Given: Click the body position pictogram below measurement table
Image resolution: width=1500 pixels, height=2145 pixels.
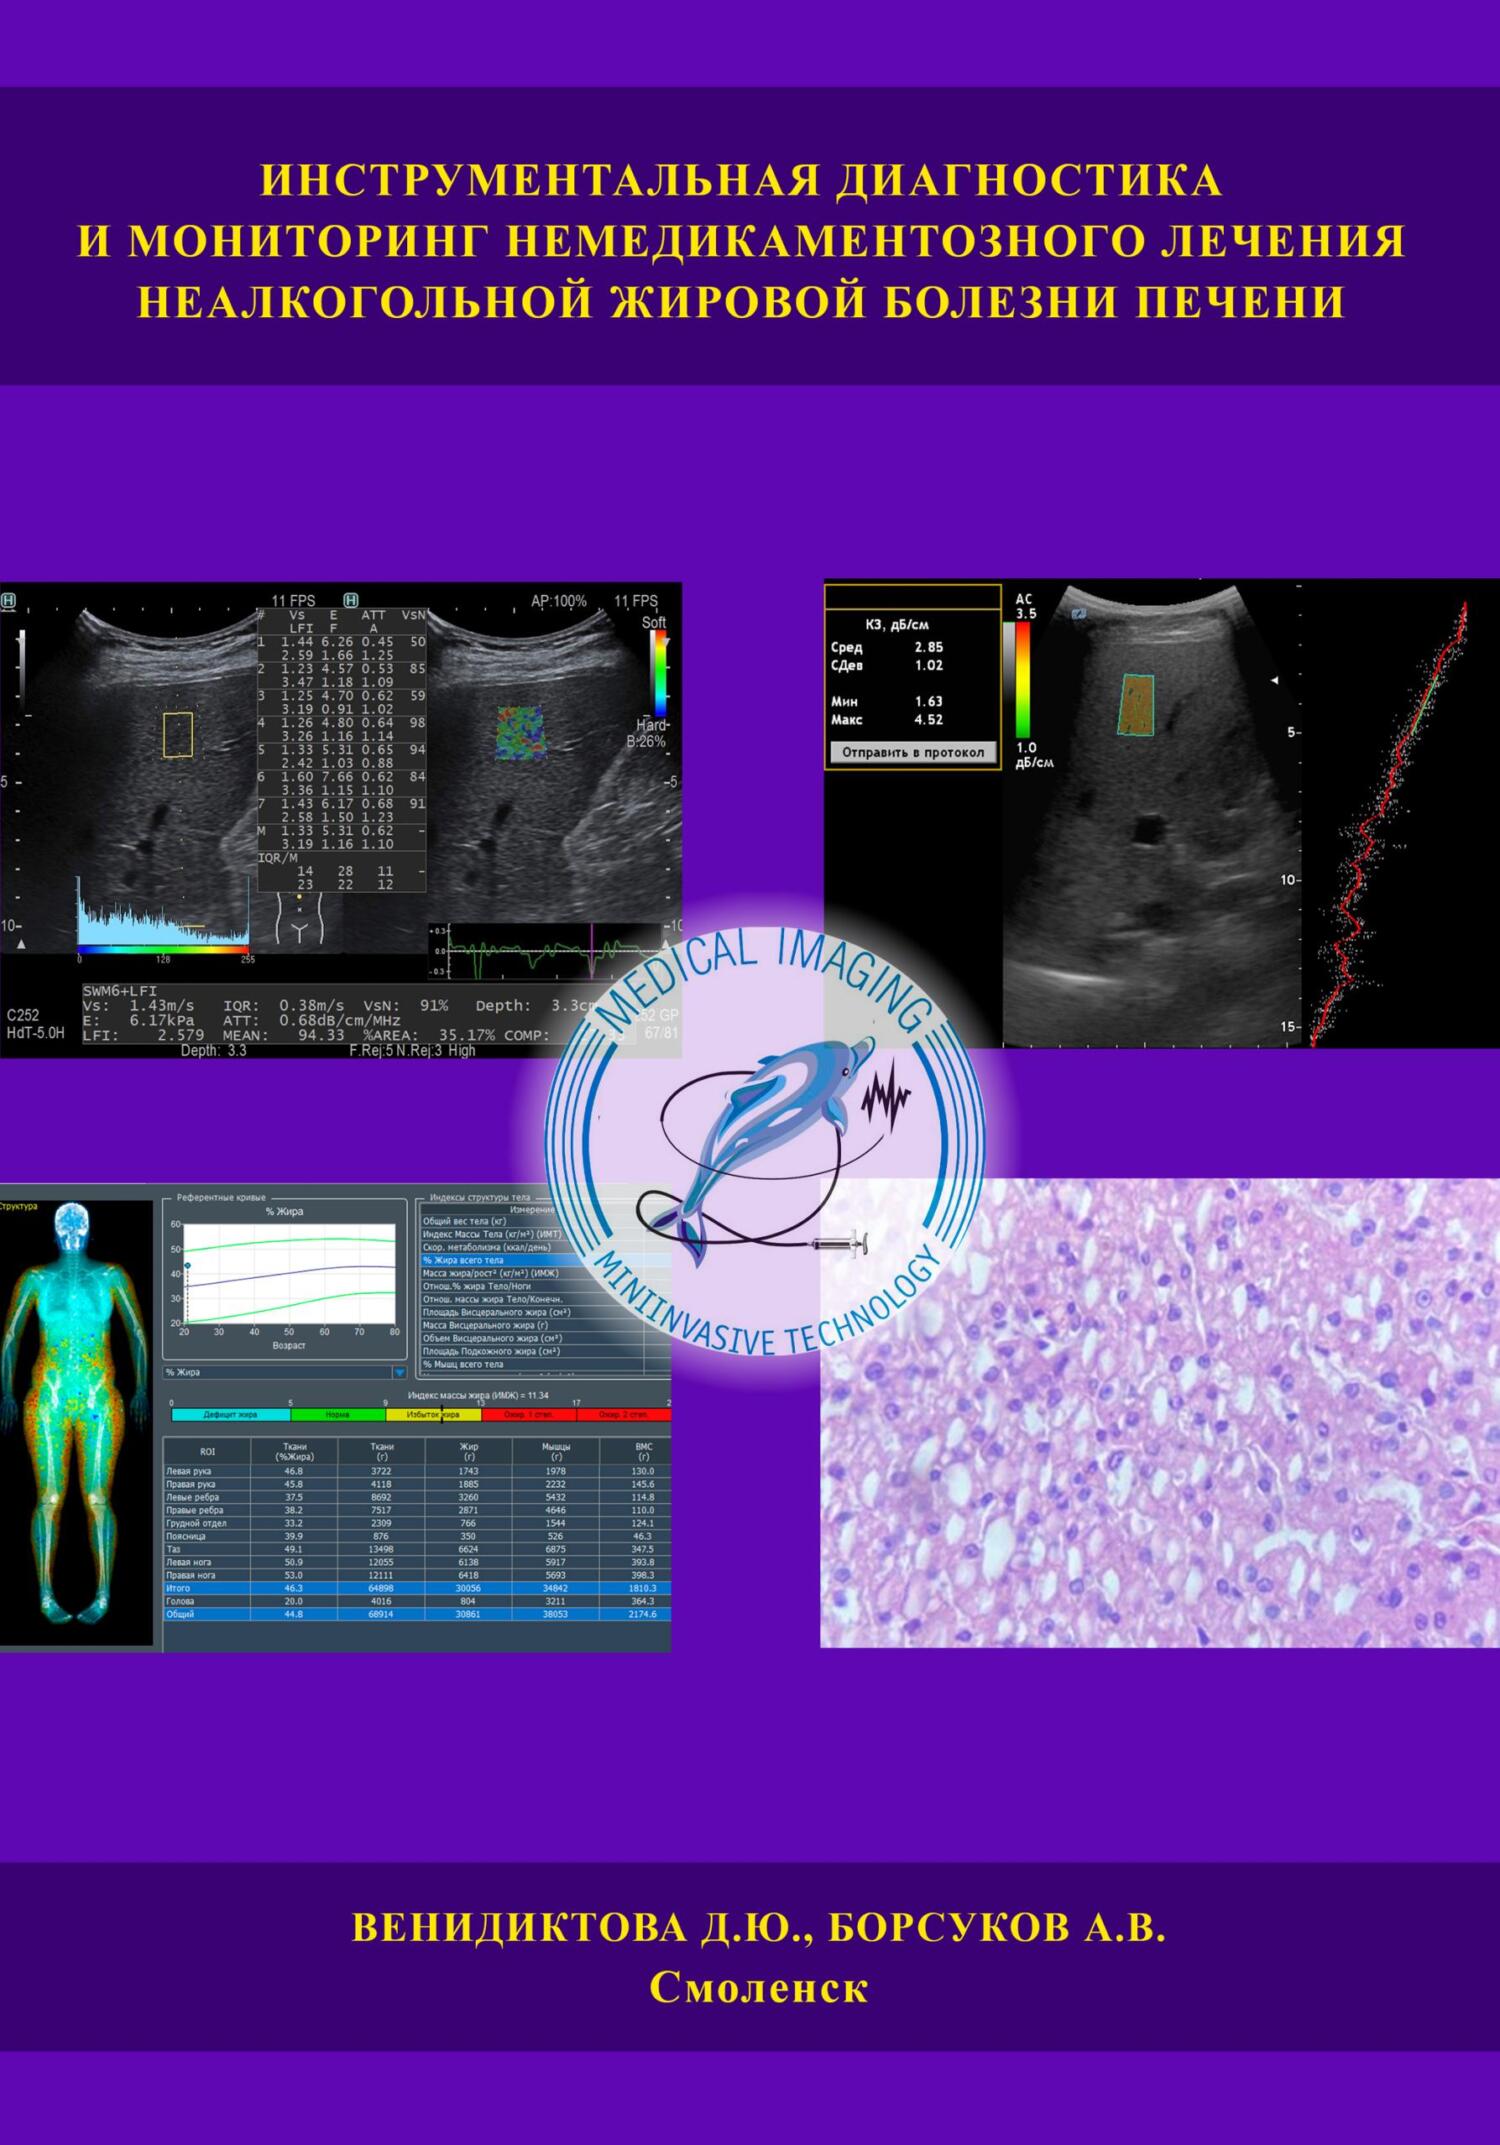Looking at the screenshot, I should (x=299, y=917).
